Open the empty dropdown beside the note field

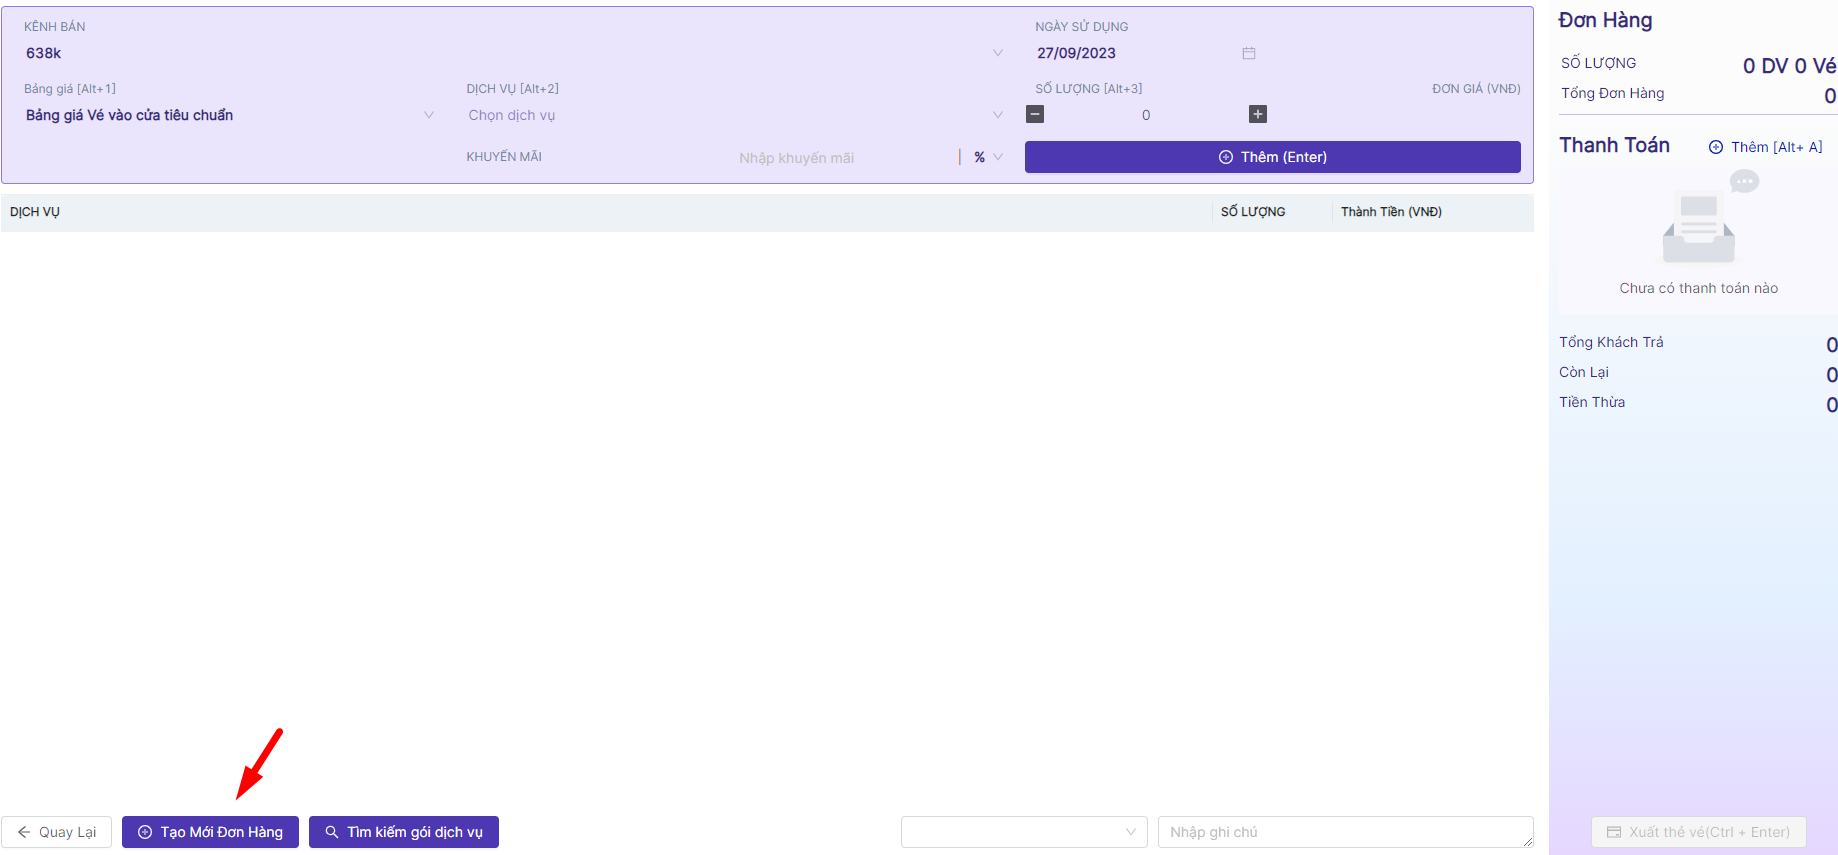pos(1024,832)
